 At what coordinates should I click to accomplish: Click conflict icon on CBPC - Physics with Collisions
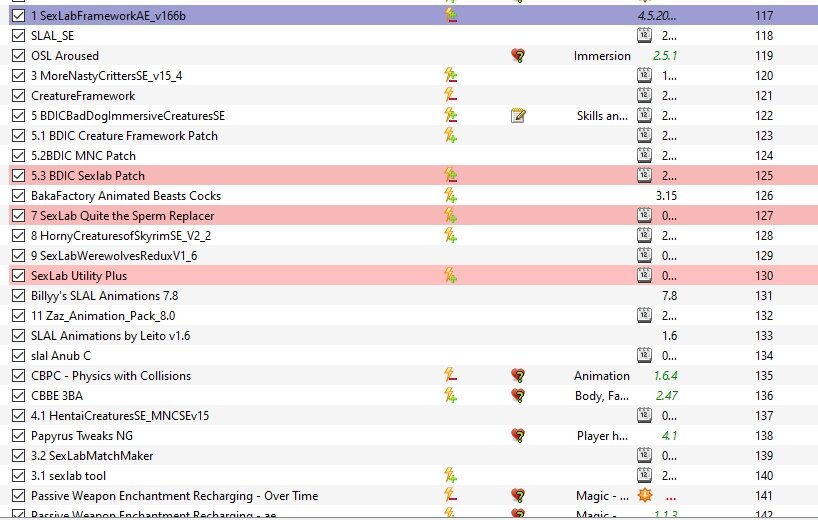(x=451, y=375)
